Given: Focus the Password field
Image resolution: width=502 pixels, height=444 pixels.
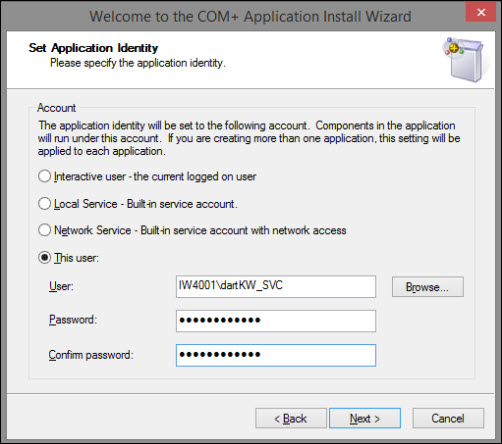Looking at the screenshot, I should pos(276,321).
